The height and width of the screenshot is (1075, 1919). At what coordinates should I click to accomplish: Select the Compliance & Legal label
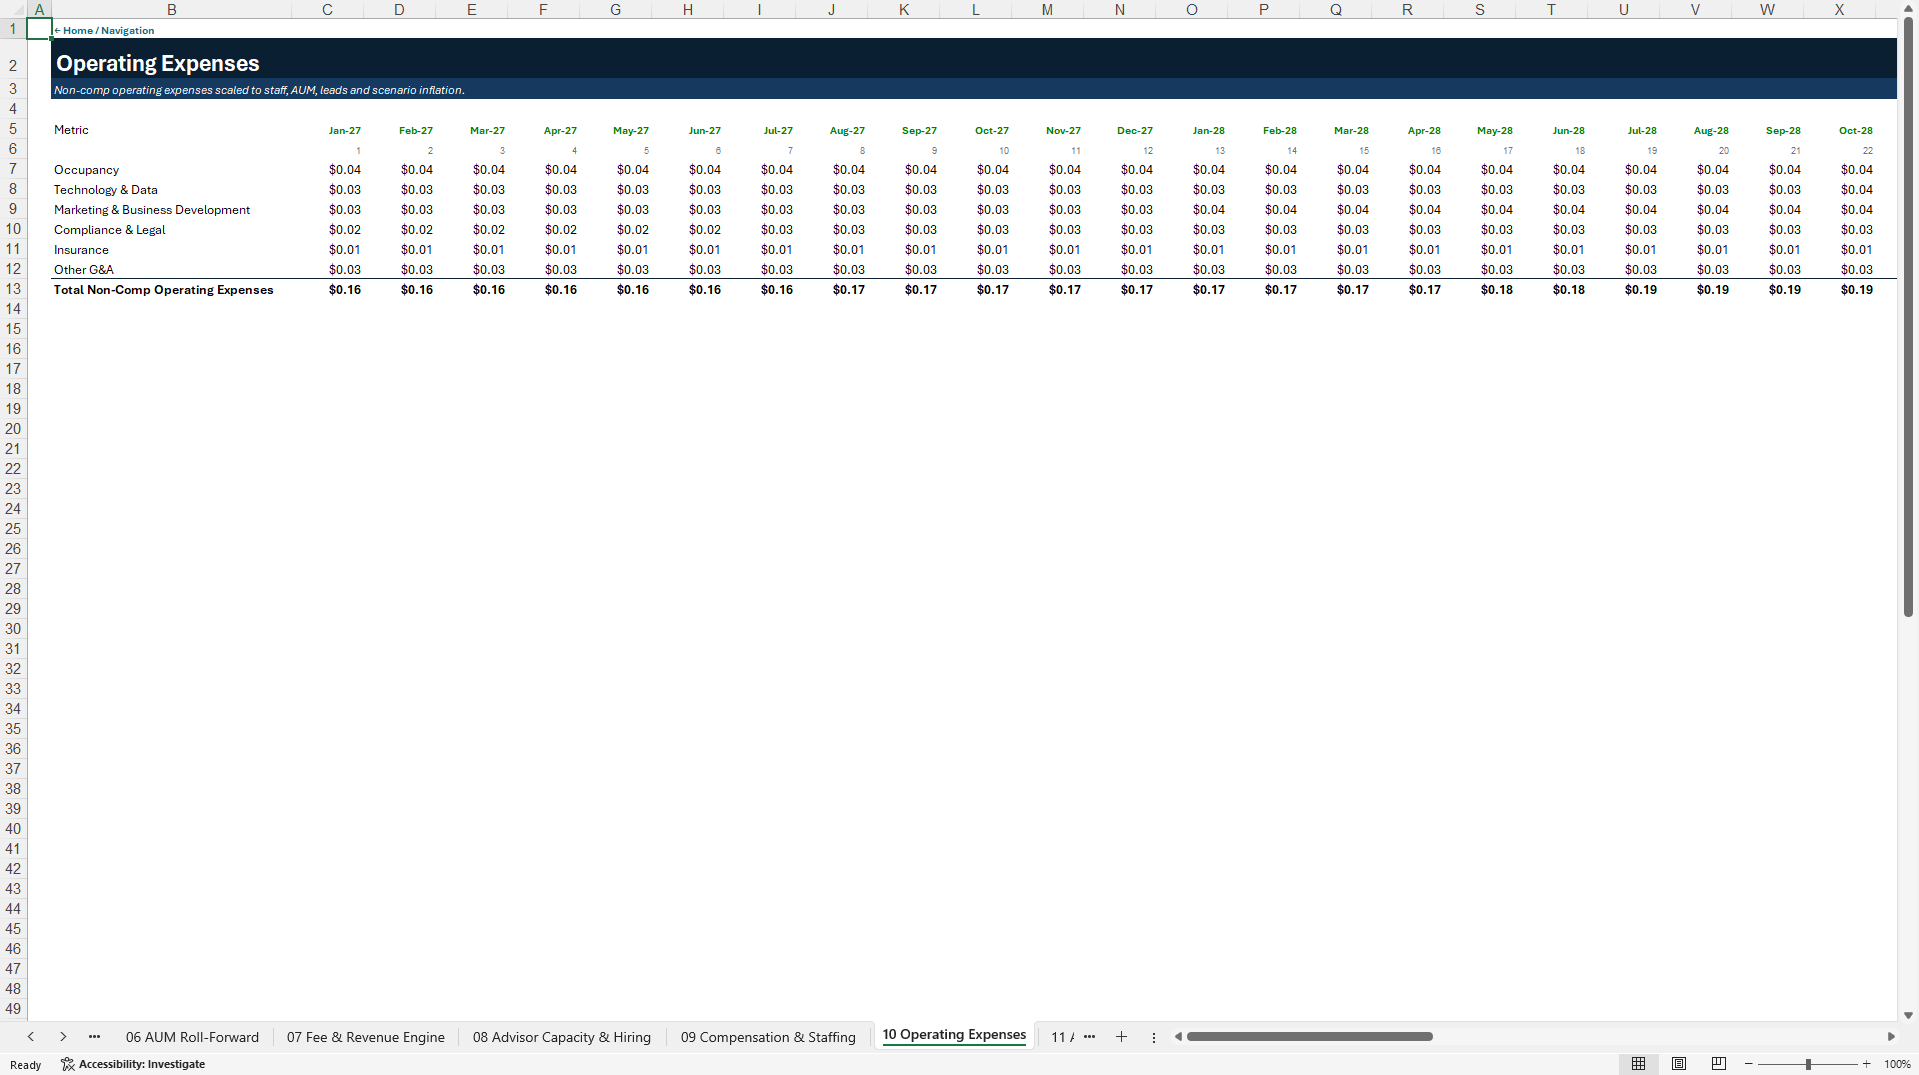(x=110, y=230)
